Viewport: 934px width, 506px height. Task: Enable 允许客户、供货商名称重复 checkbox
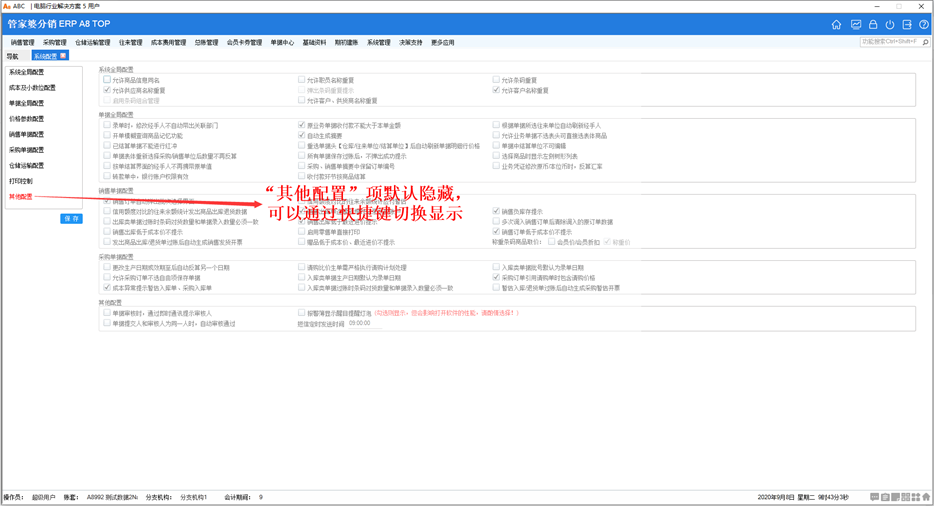(x=302, y=100)
